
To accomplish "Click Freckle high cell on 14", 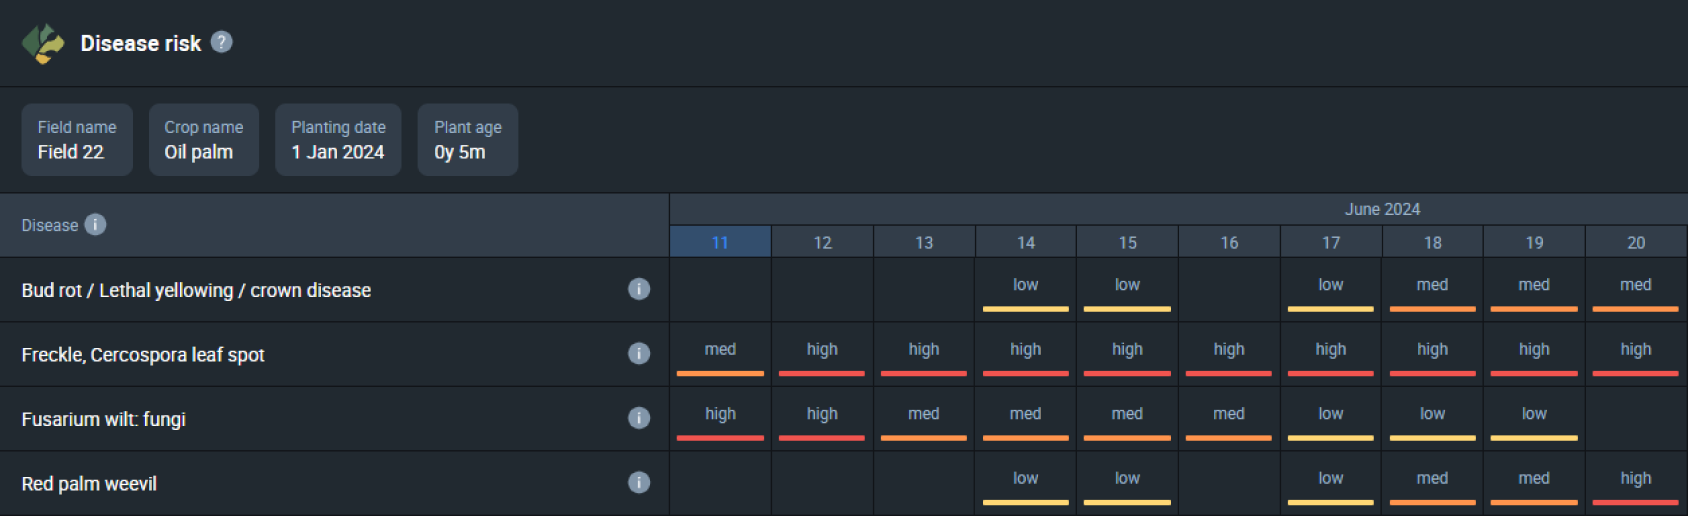I will (1026, 354).
